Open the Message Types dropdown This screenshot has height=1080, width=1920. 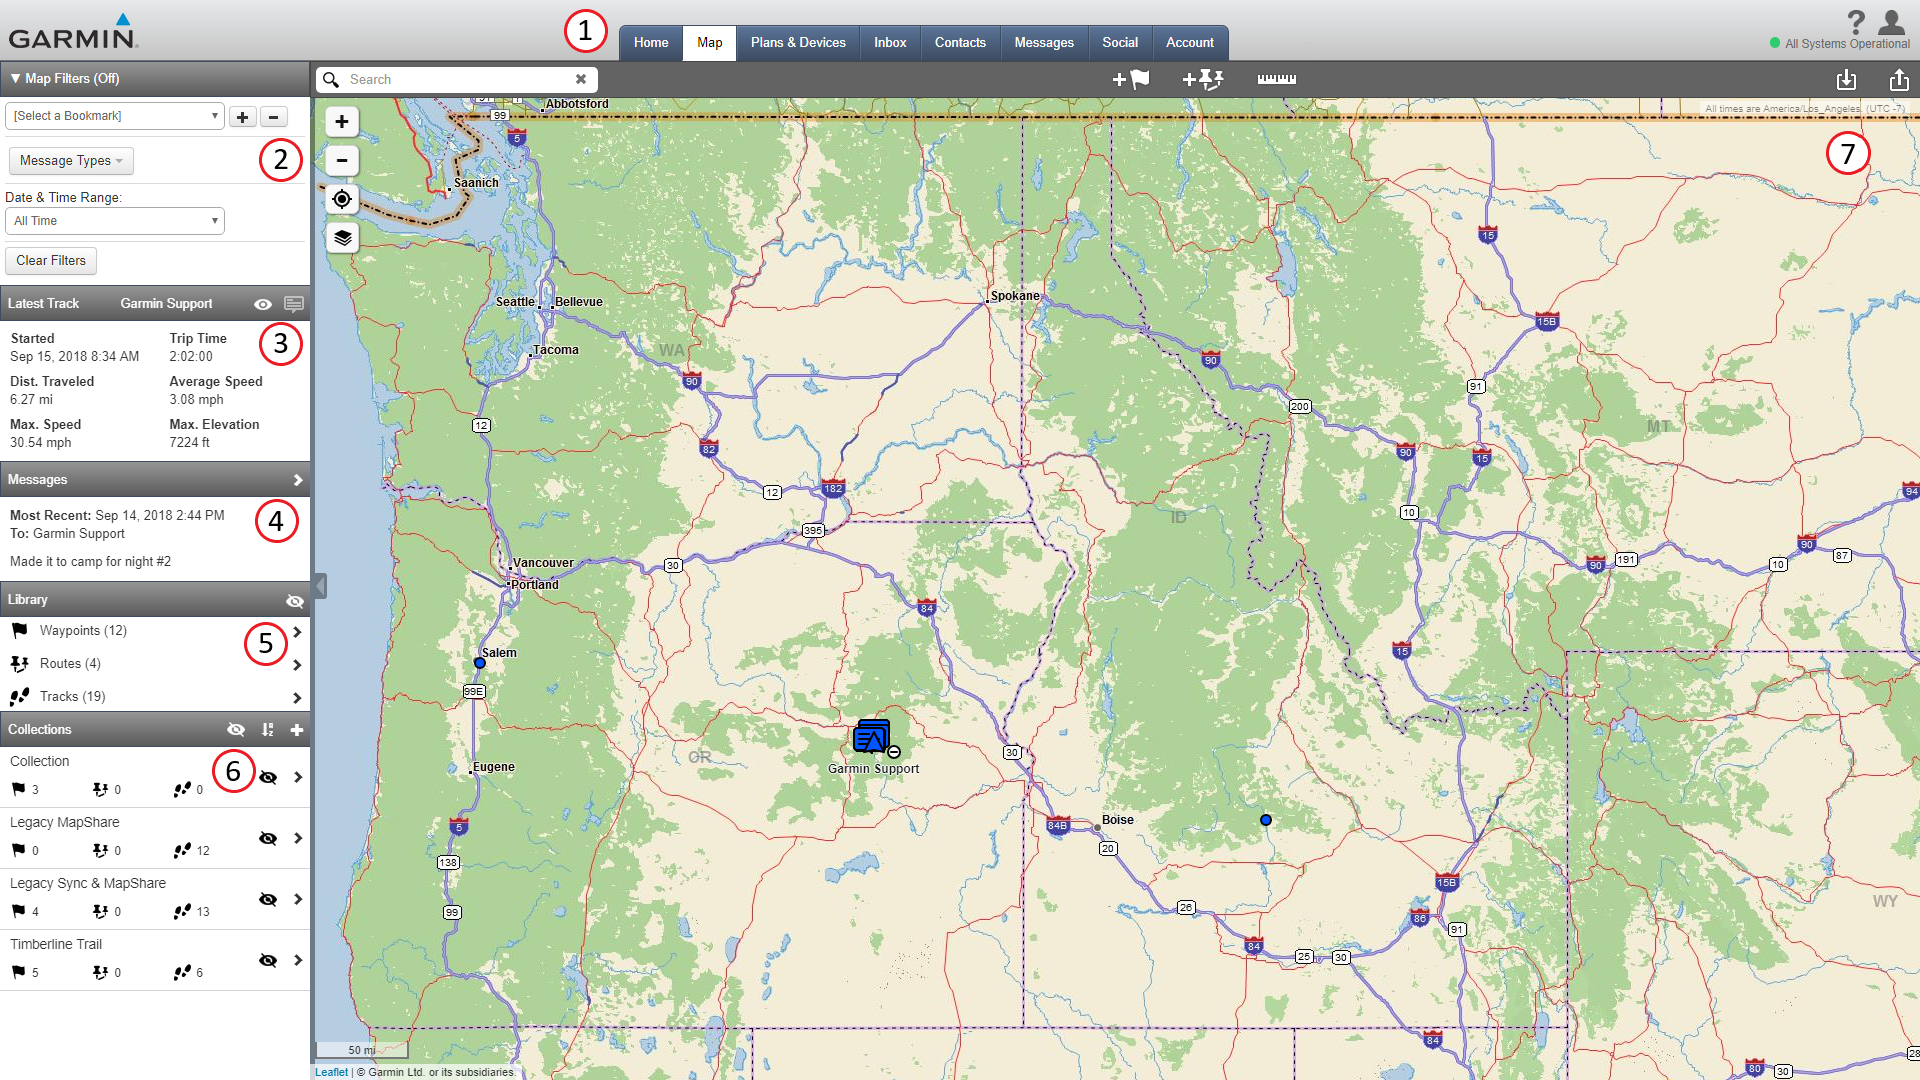(71, 161)
